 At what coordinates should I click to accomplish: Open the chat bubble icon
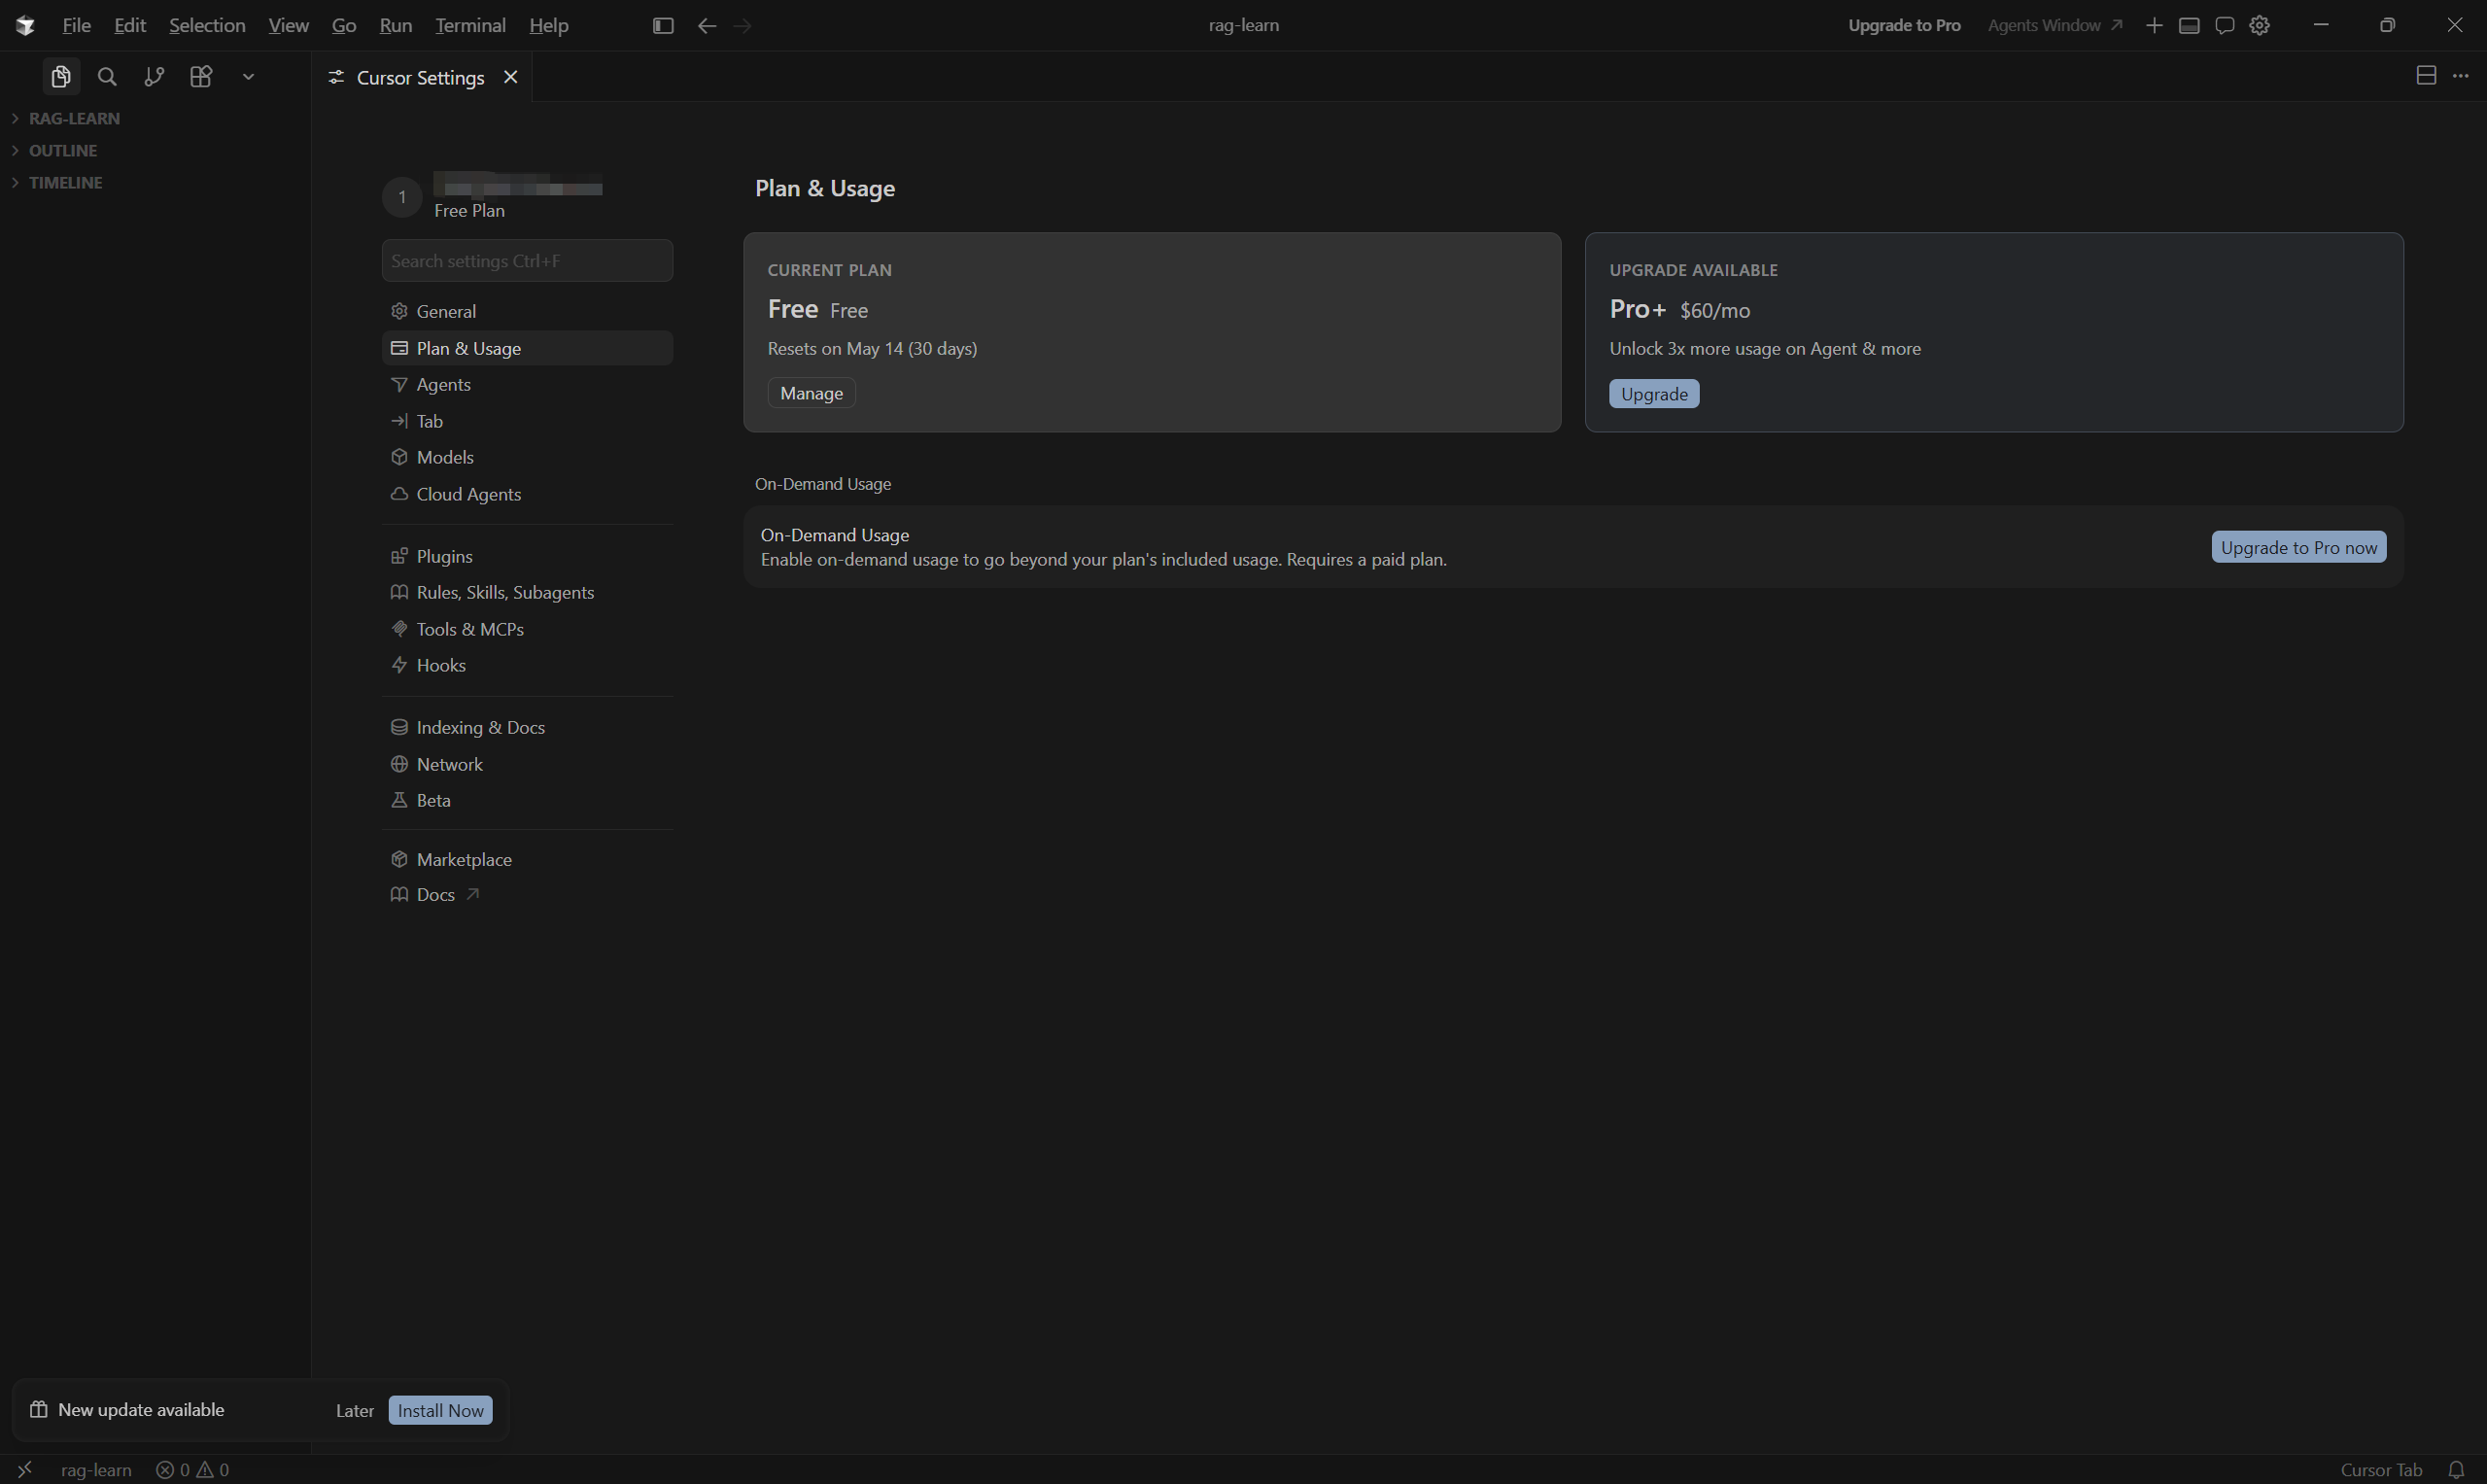(x=2225, y=26)
